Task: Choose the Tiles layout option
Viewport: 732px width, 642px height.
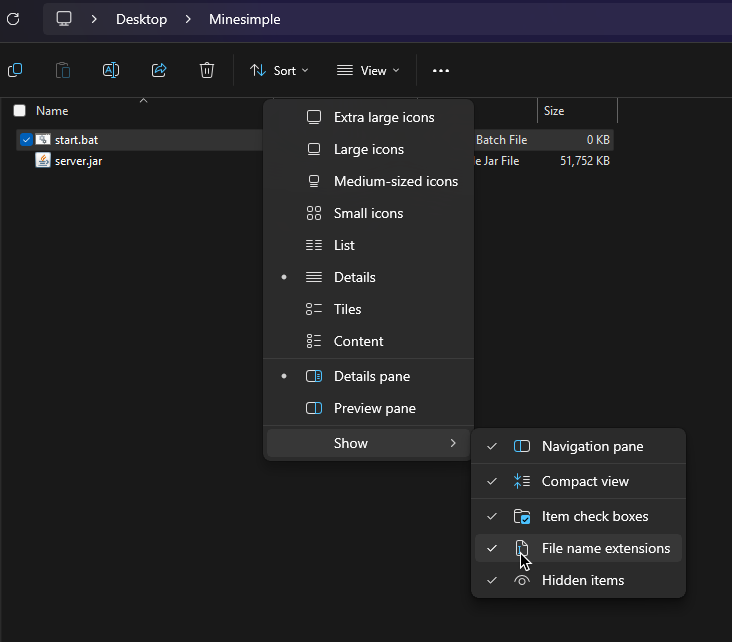Action: 347,309
